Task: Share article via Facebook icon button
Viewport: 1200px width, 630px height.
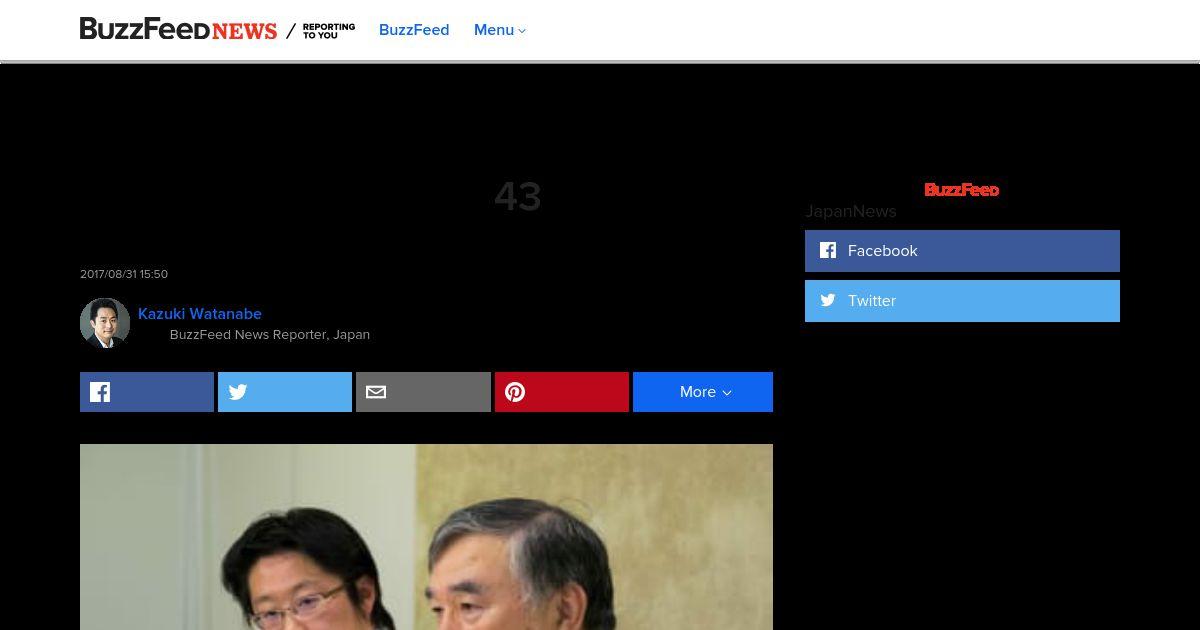Action: pos(147,392)
